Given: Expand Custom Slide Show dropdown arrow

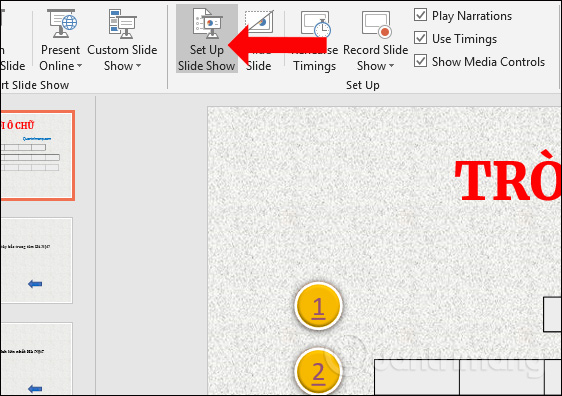Looking at the screenshot, I should point(138,66).
